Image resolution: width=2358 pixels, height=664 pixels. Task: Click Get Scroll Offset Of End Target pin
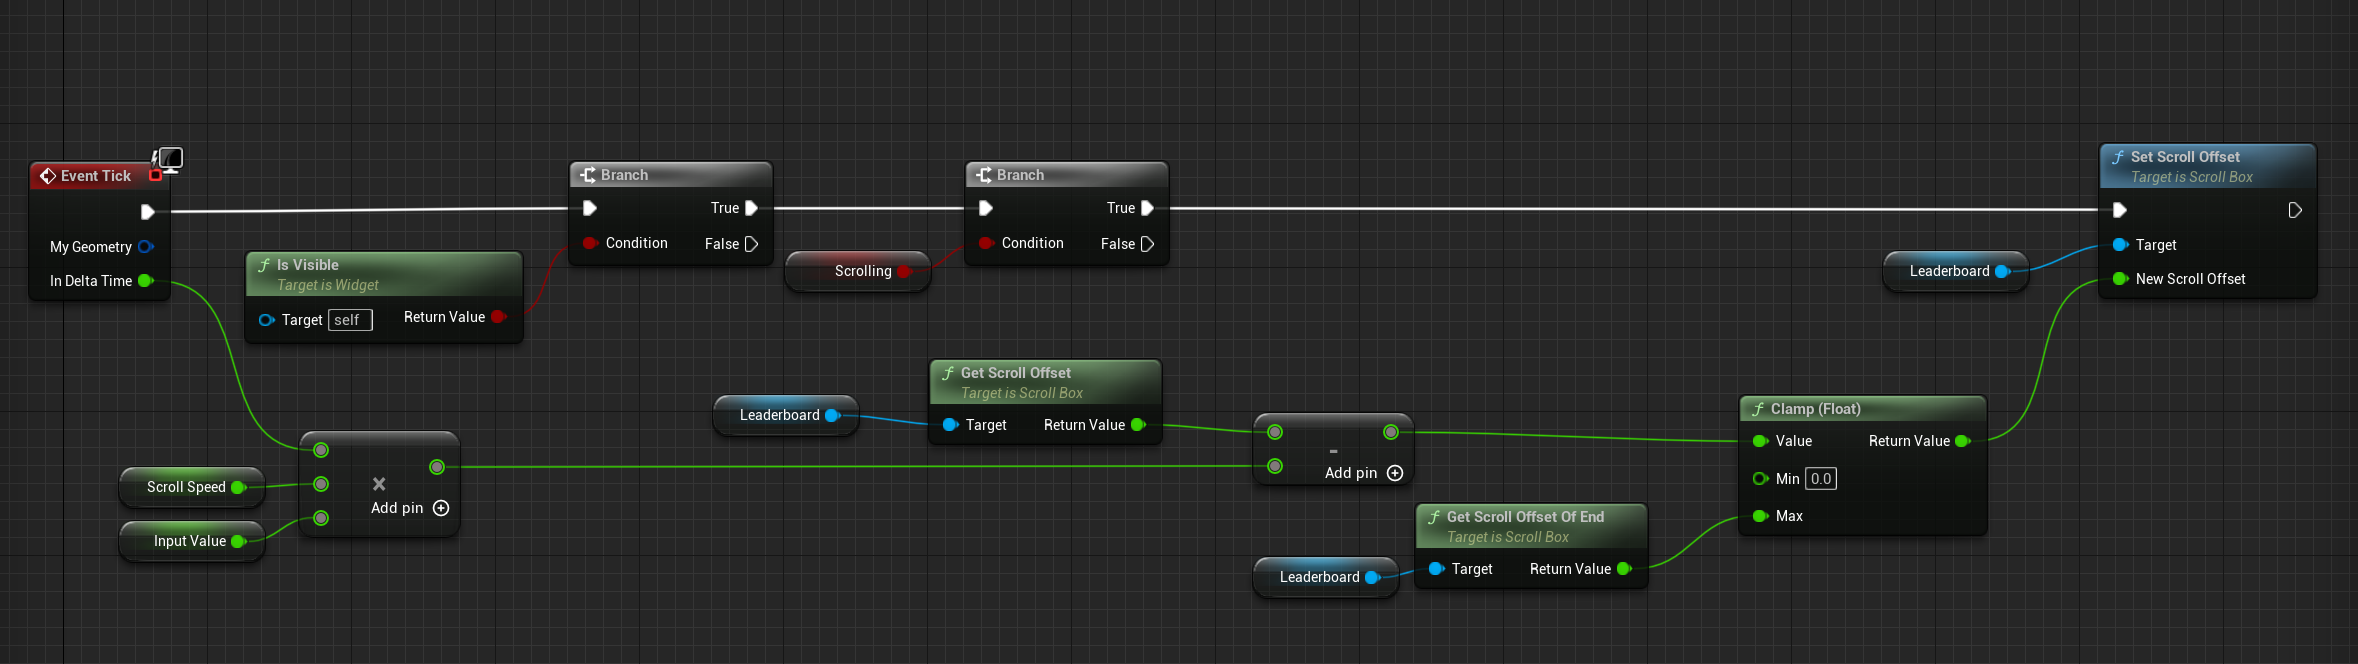click(x=1436, y=569)
